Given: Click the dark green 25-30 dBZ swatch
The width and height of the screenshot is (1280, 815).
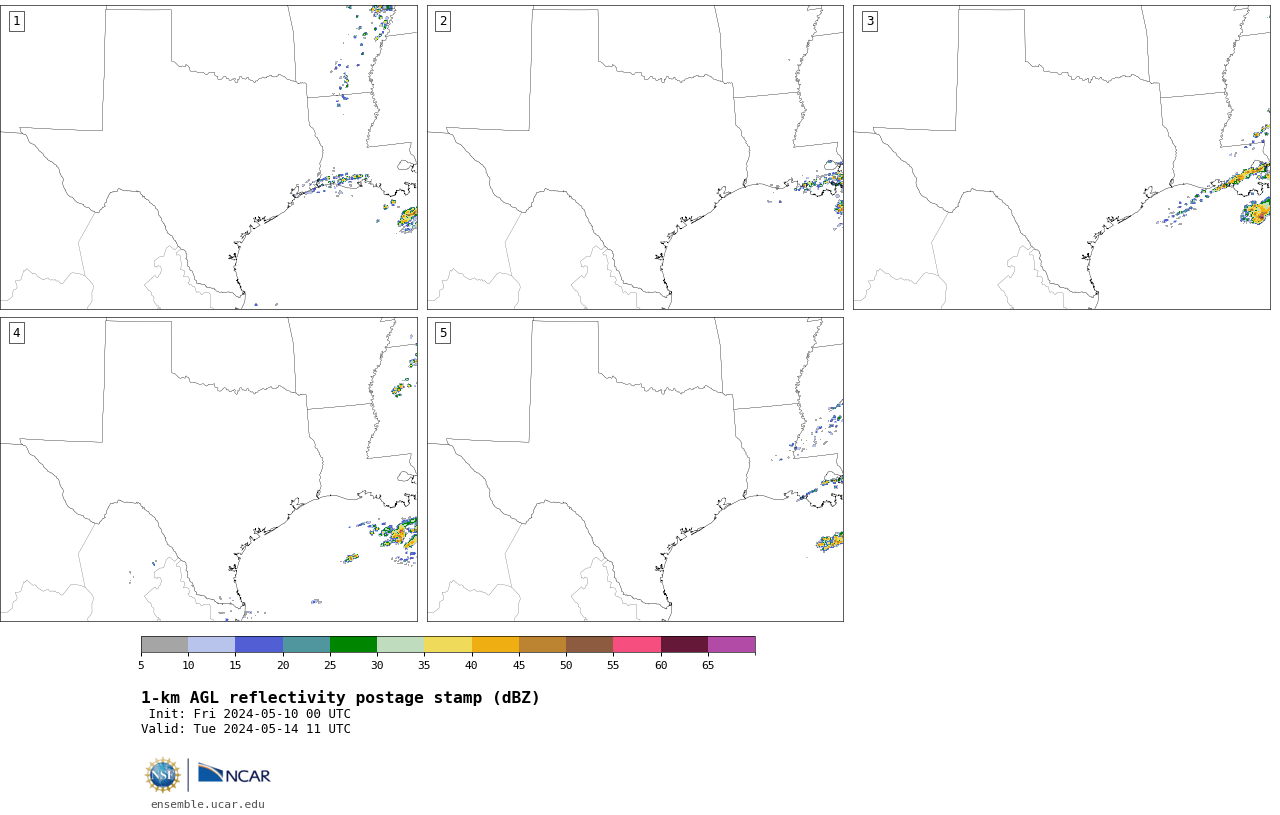Looking at the screenshot, I should tap(354, 644).
